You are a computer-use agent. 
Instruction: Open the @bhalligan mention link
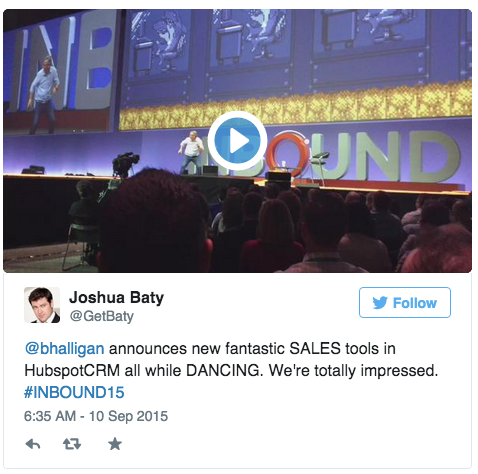[64, 349]
